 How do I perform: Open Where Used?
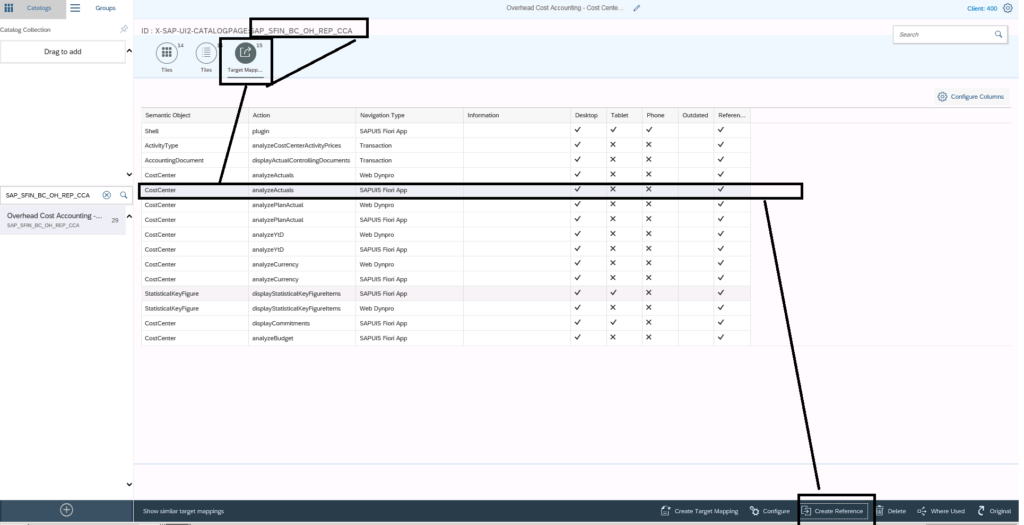[x=941, y=511]
